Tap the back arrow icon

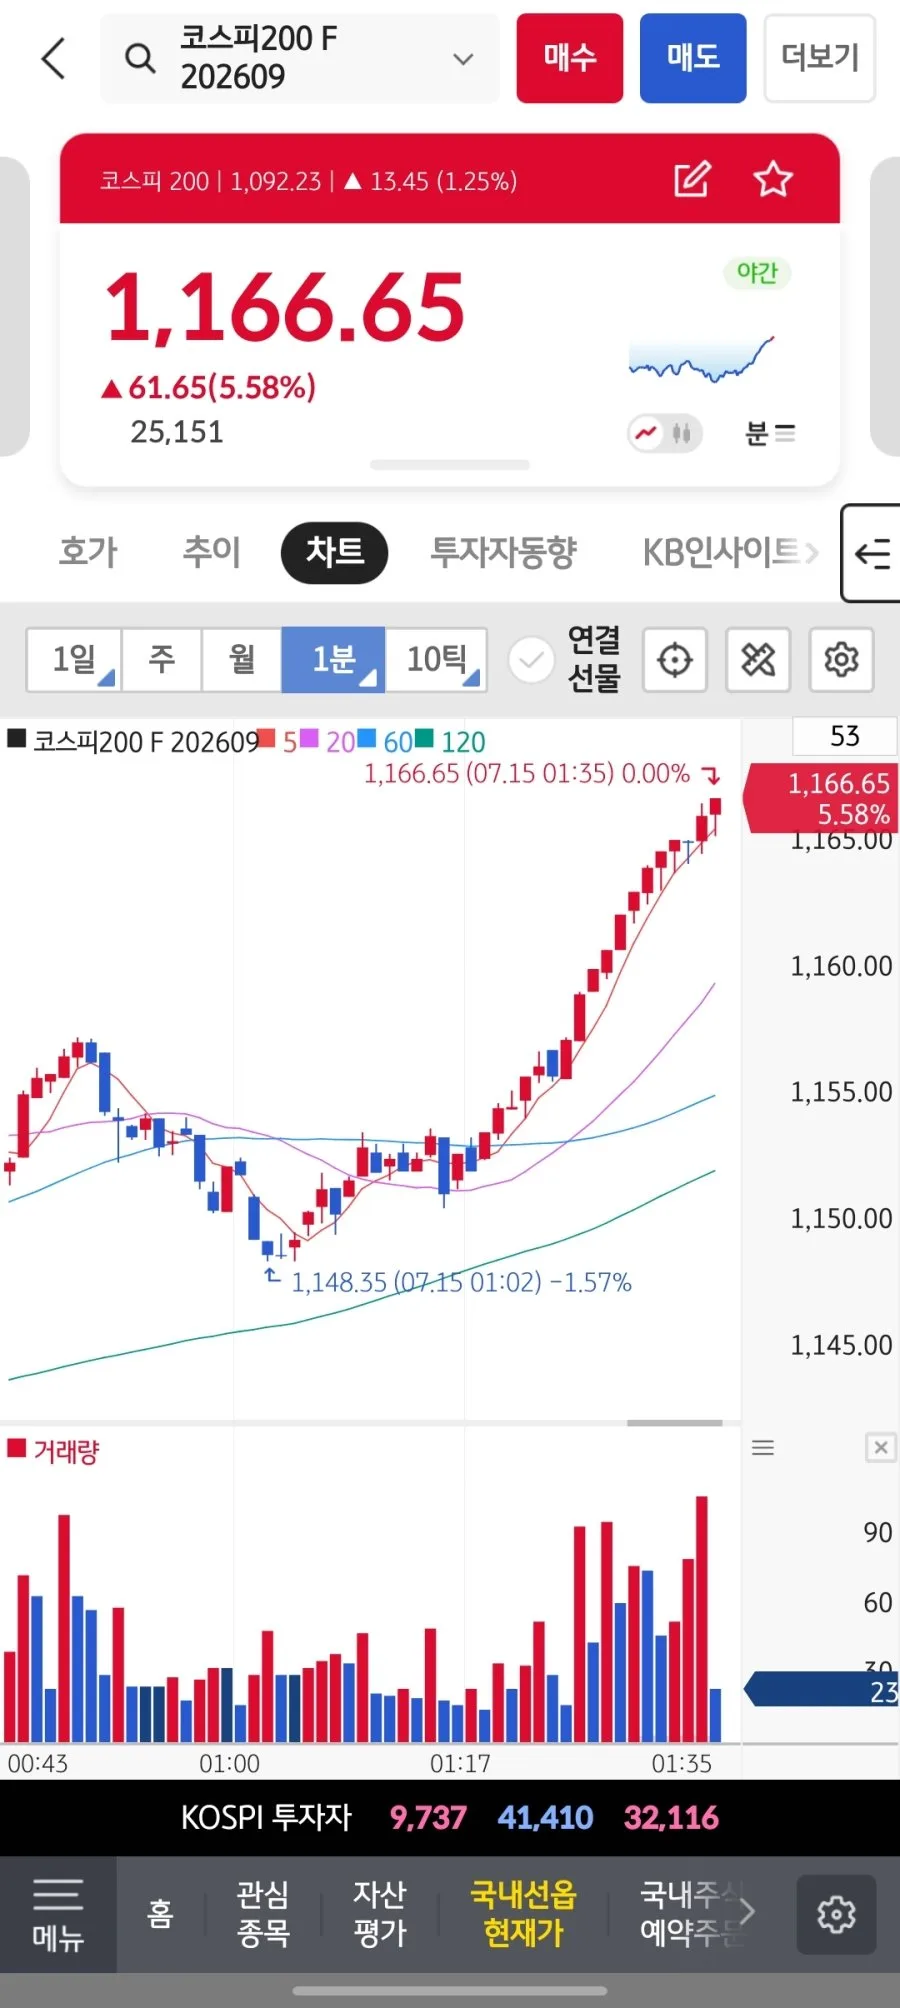(x=54, y=58)
